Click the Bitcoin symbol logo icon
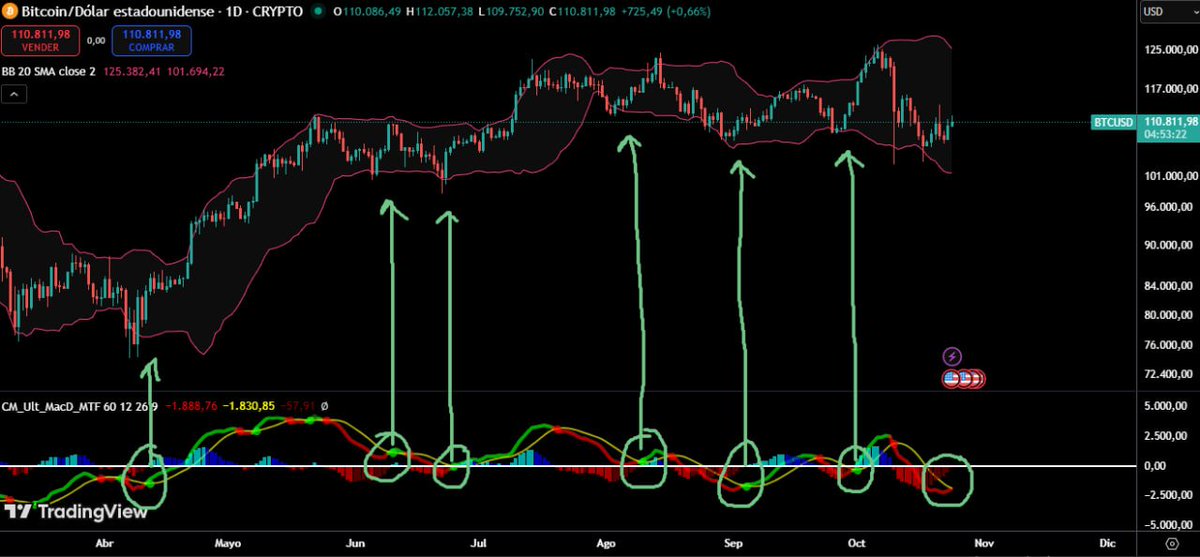Image resolution: width=1200 pixels, height=557 pixels. point(9,12)
